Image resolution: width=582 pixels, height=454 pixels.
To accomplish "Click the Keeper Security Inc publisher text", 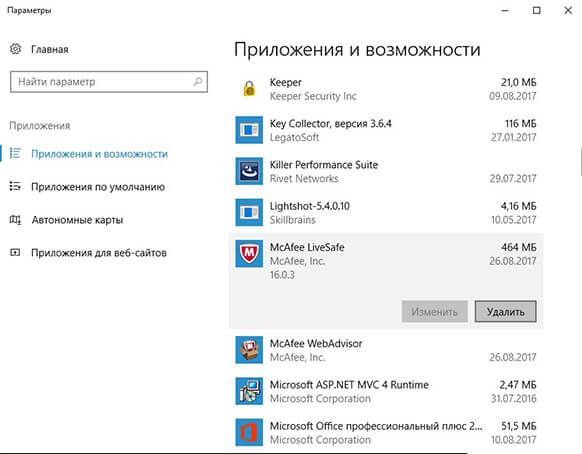I will [313, 96].
